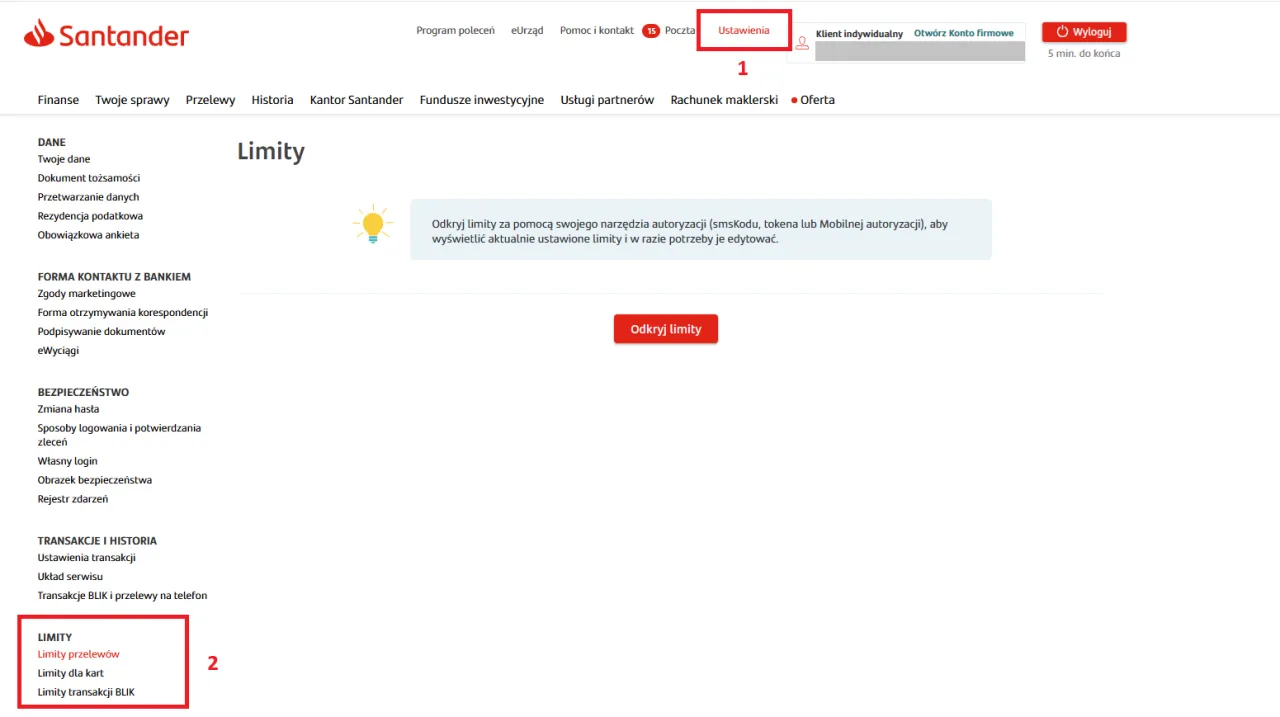
Task: Log out with Wyloguj button
Action: tap(1084, 32)
